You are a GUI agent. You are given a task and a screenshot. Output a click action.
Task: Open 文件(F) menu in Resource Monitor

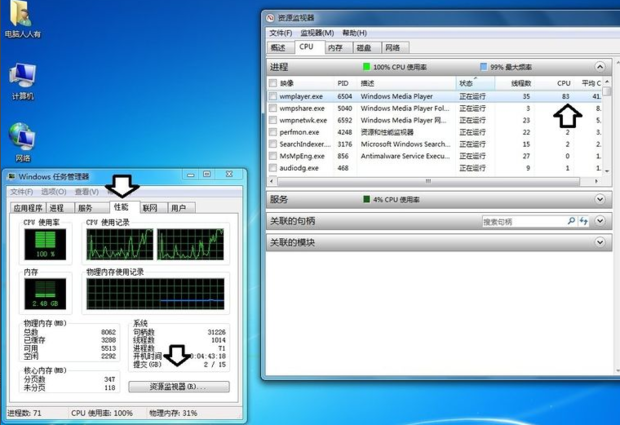tap(281, 33)
